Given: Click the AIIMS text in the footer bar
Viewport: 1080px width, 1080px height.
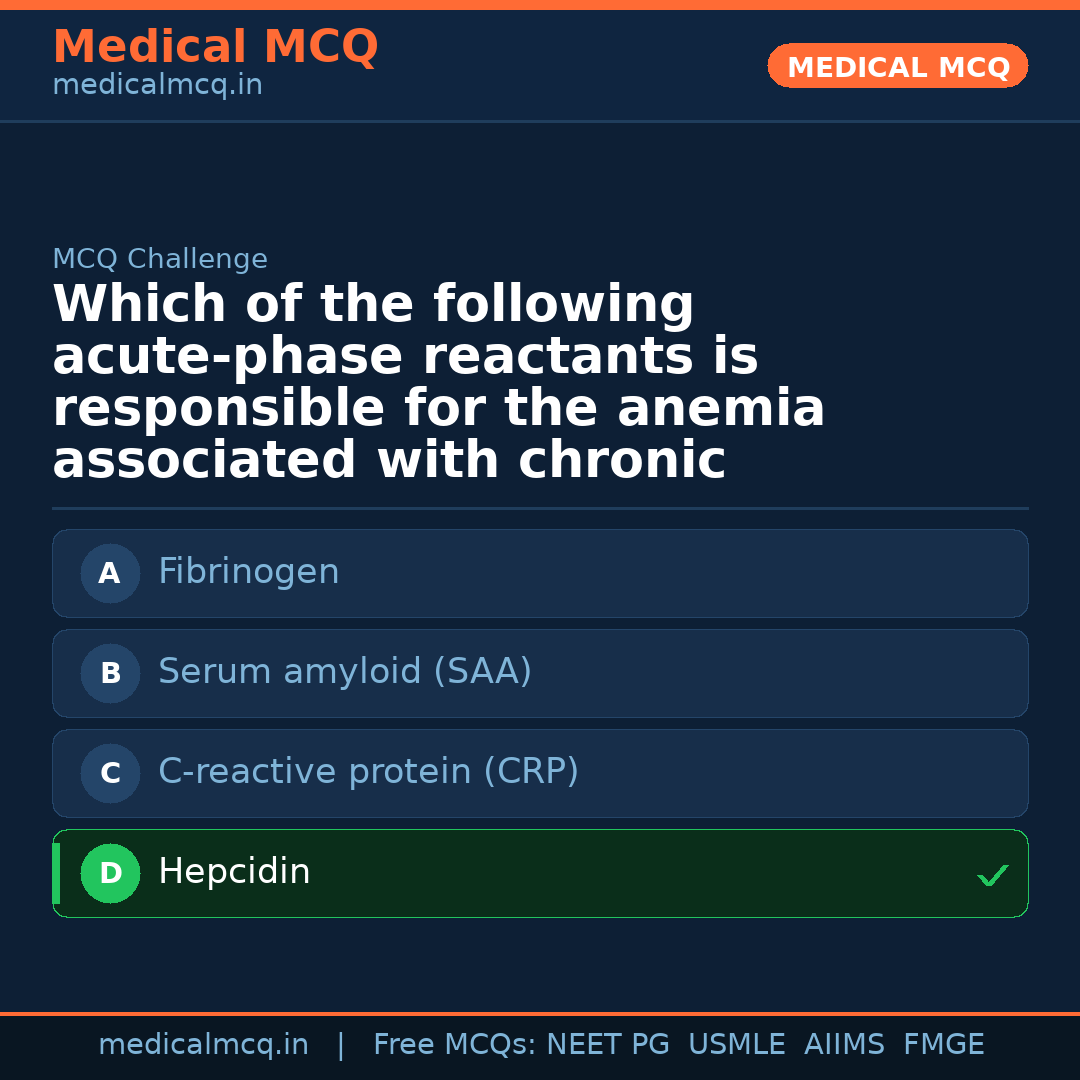Looking at the screenshot, I should pos(845,1043).
